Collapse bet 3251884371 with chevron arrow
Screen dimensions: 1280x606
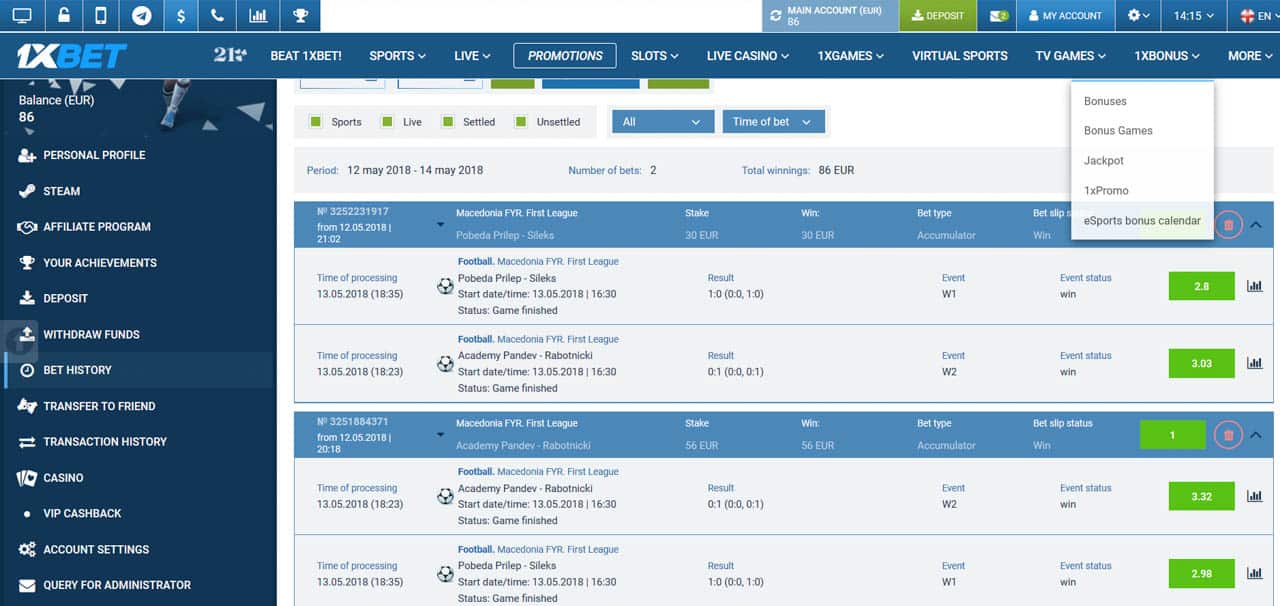coord(1256,435)
